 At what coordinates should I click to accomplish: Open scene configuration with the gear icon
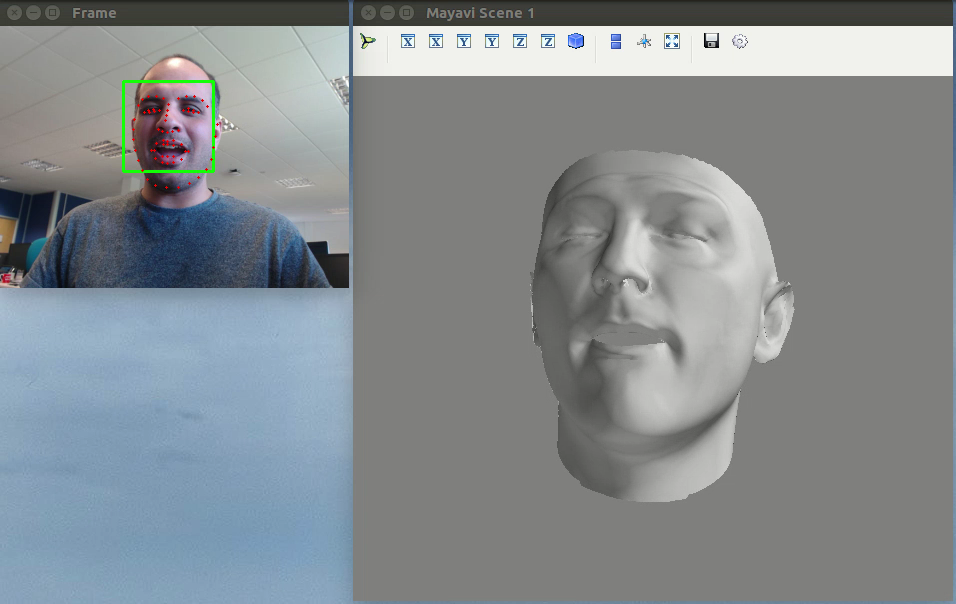(740, 41)
